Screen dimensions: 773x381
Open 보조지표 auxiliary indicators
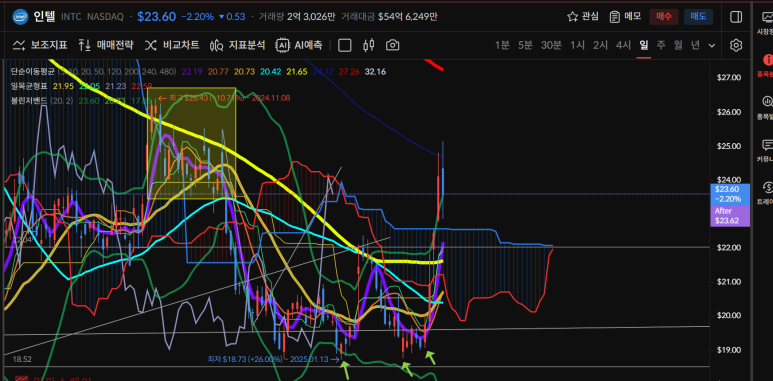click(40, 45)
